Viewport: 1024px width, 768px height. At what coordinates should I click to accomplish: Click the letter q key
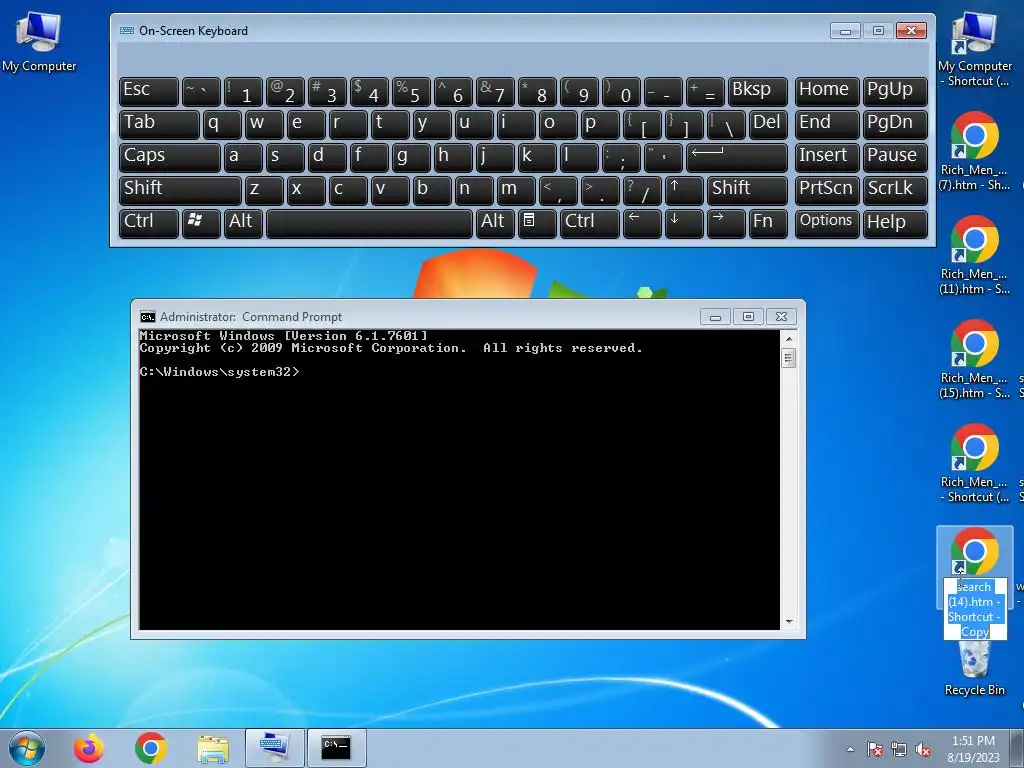(x=222, y=125)
